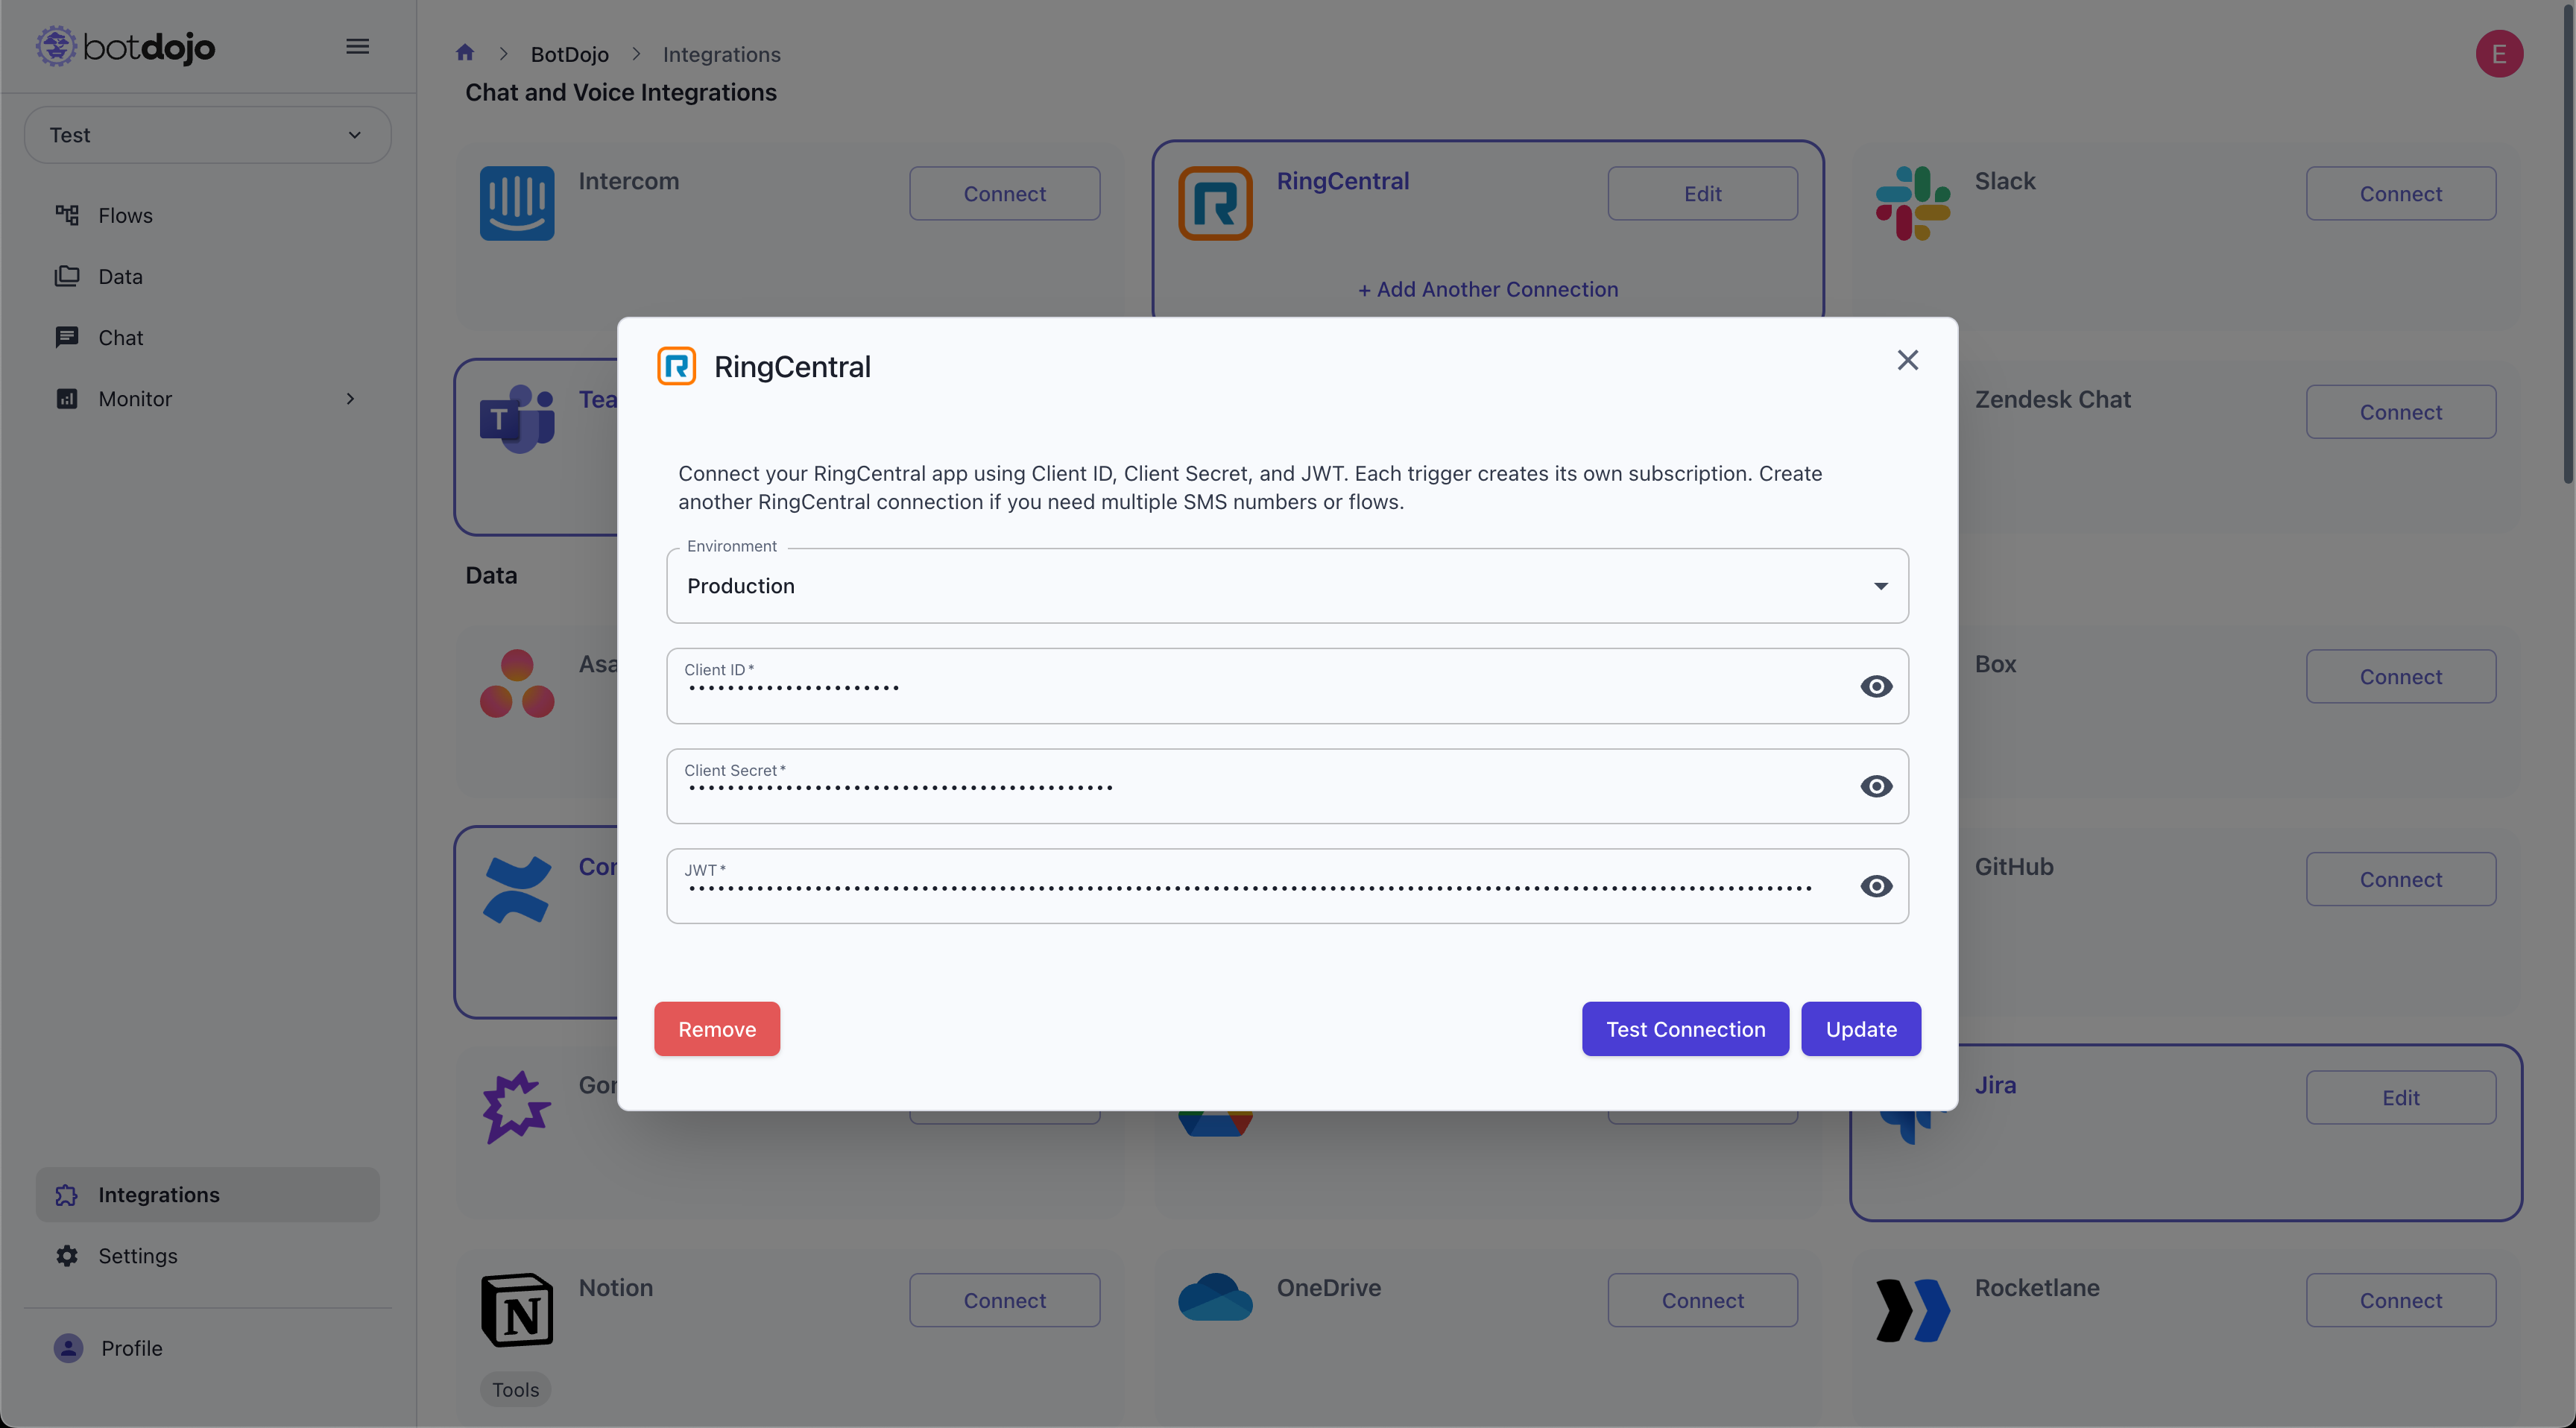Click the OneDrive cloud logo
This screenshot has height=1428, width=2576.
1215,1297
